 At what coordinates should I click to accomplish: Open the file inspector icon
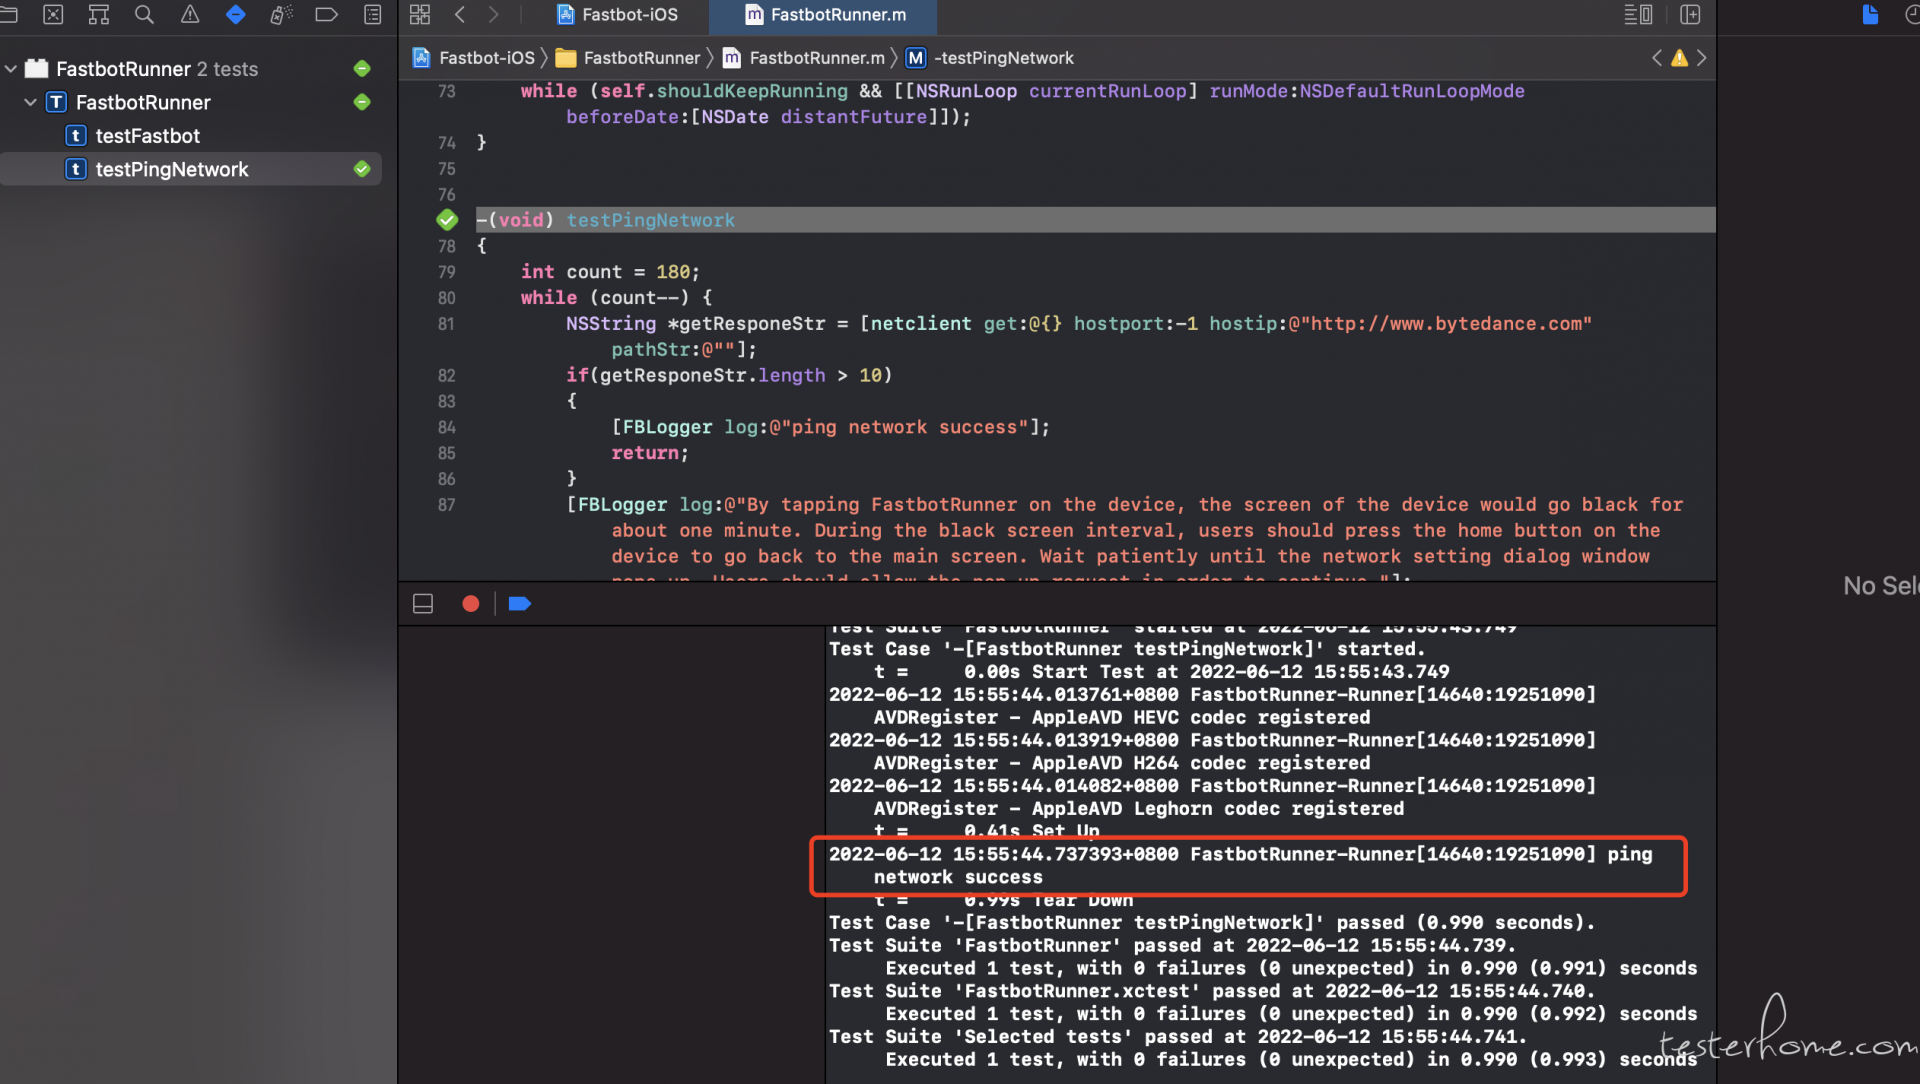pos(1870,14)
